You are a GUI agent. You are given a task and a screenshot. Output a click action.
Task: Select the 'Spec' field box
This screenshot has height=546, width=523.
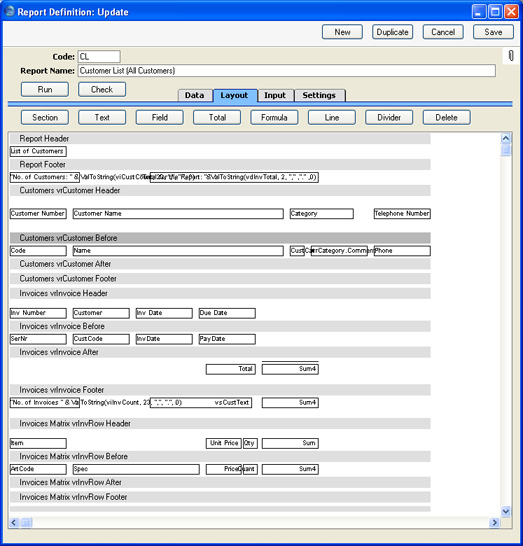(x=136, y=469)
